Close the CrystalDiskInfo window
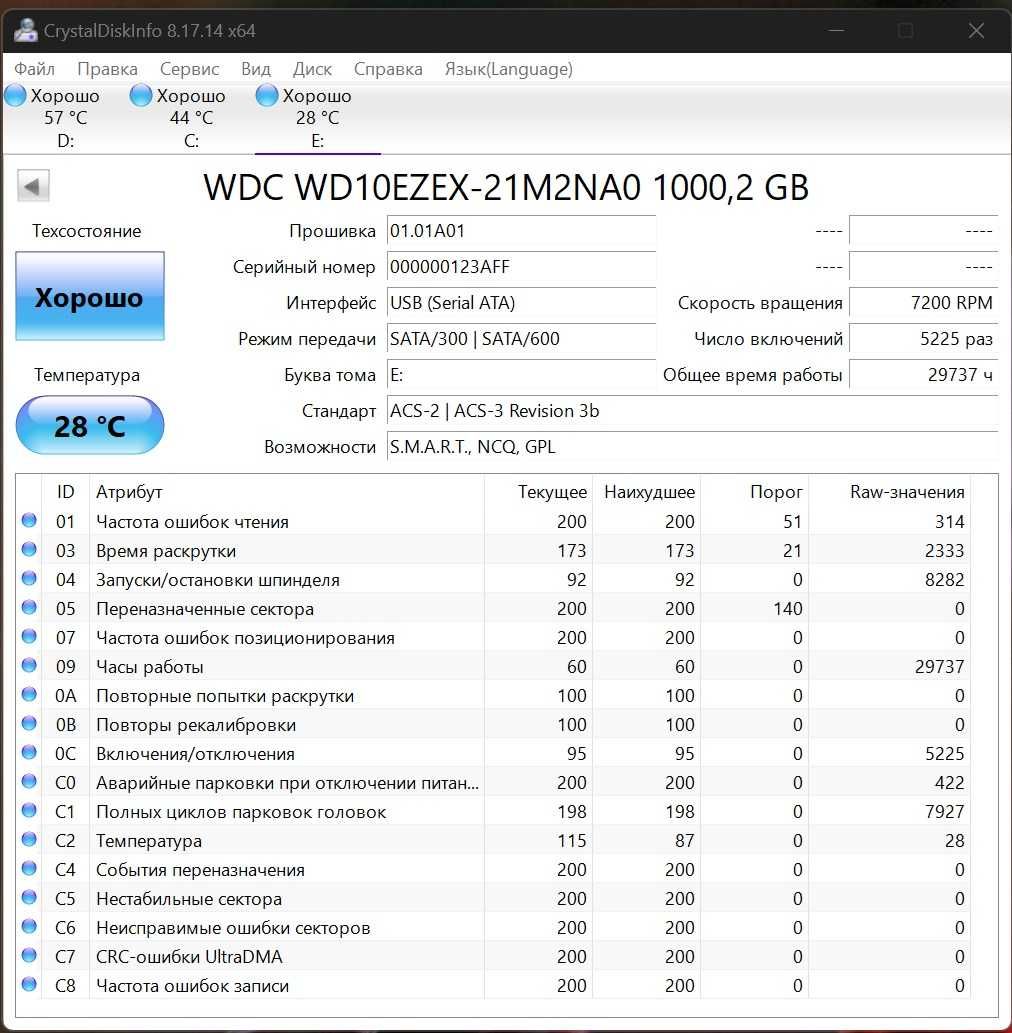Screen dimensions: 1012x1033 pos(976,30)
